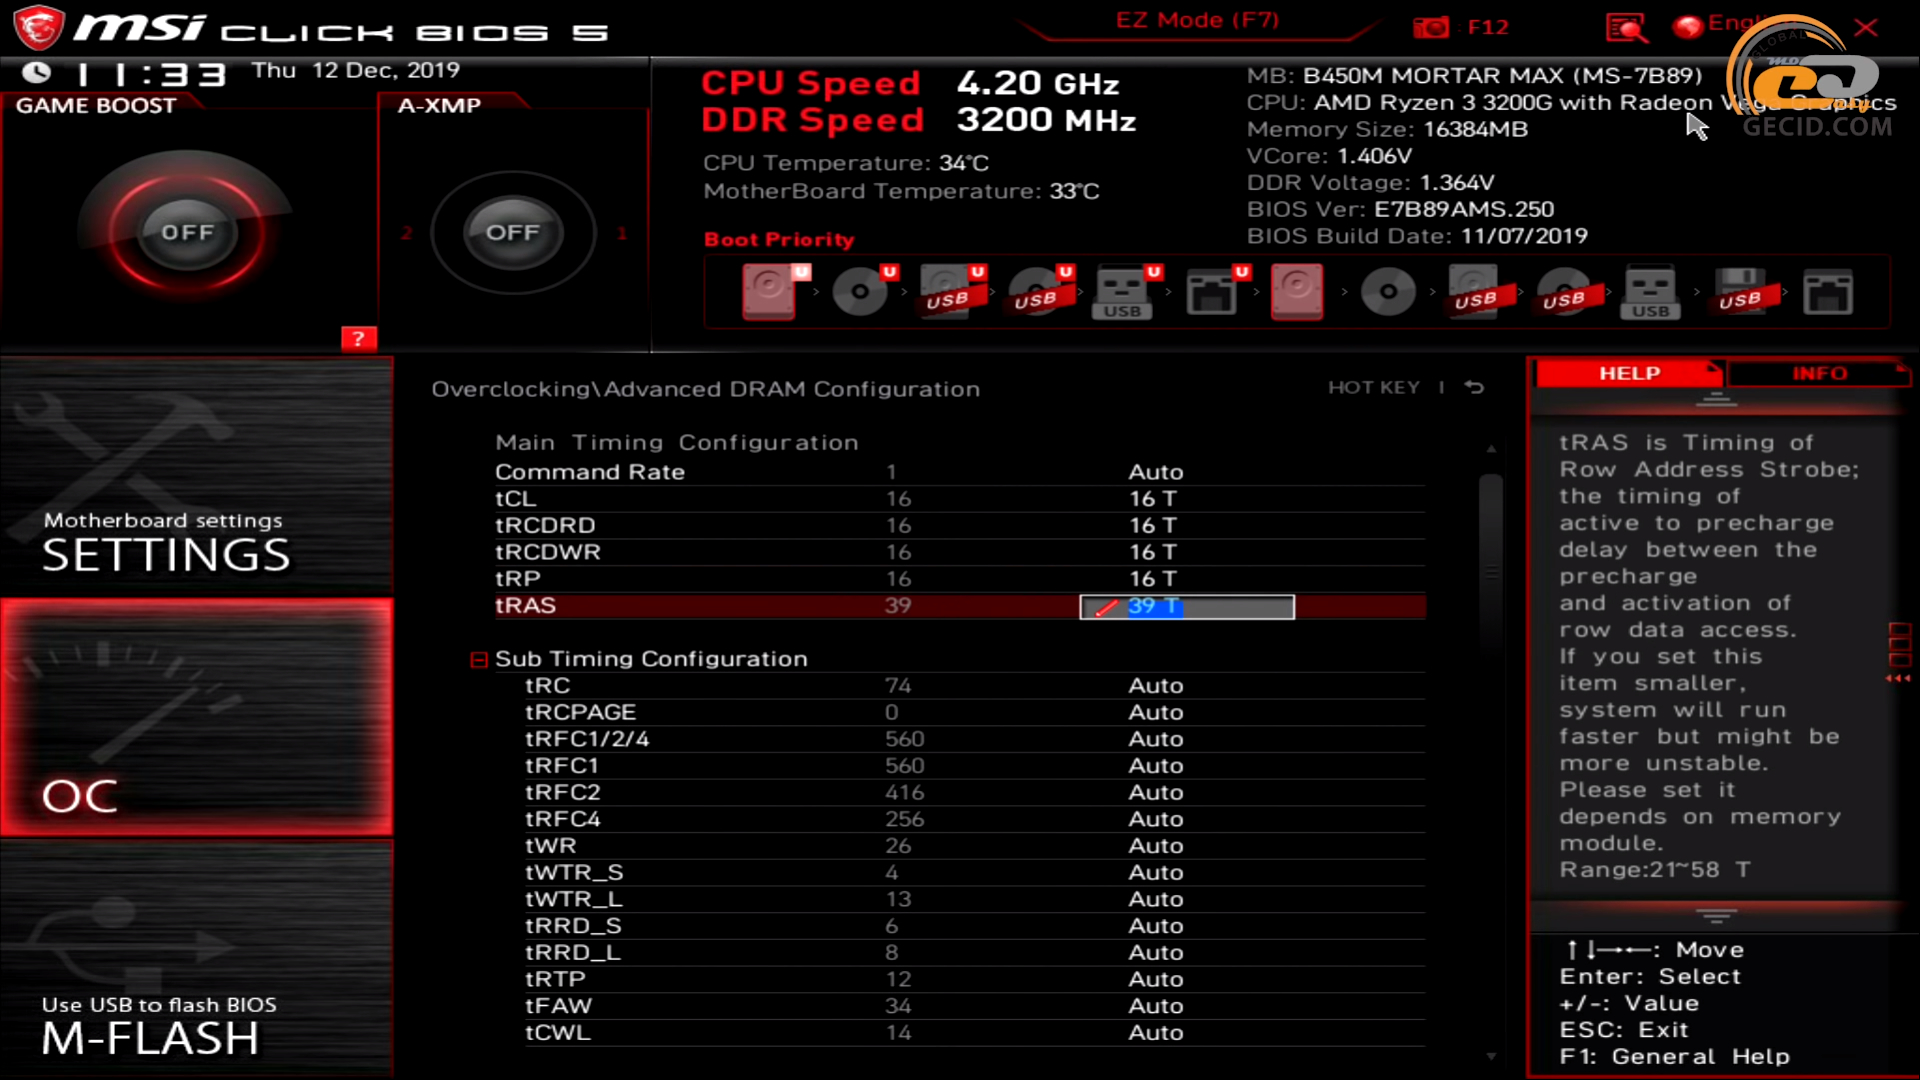Select the legacy hard disk boot icon
The height and width of the screenshot is (1080, 1920).
point(1297,292)
